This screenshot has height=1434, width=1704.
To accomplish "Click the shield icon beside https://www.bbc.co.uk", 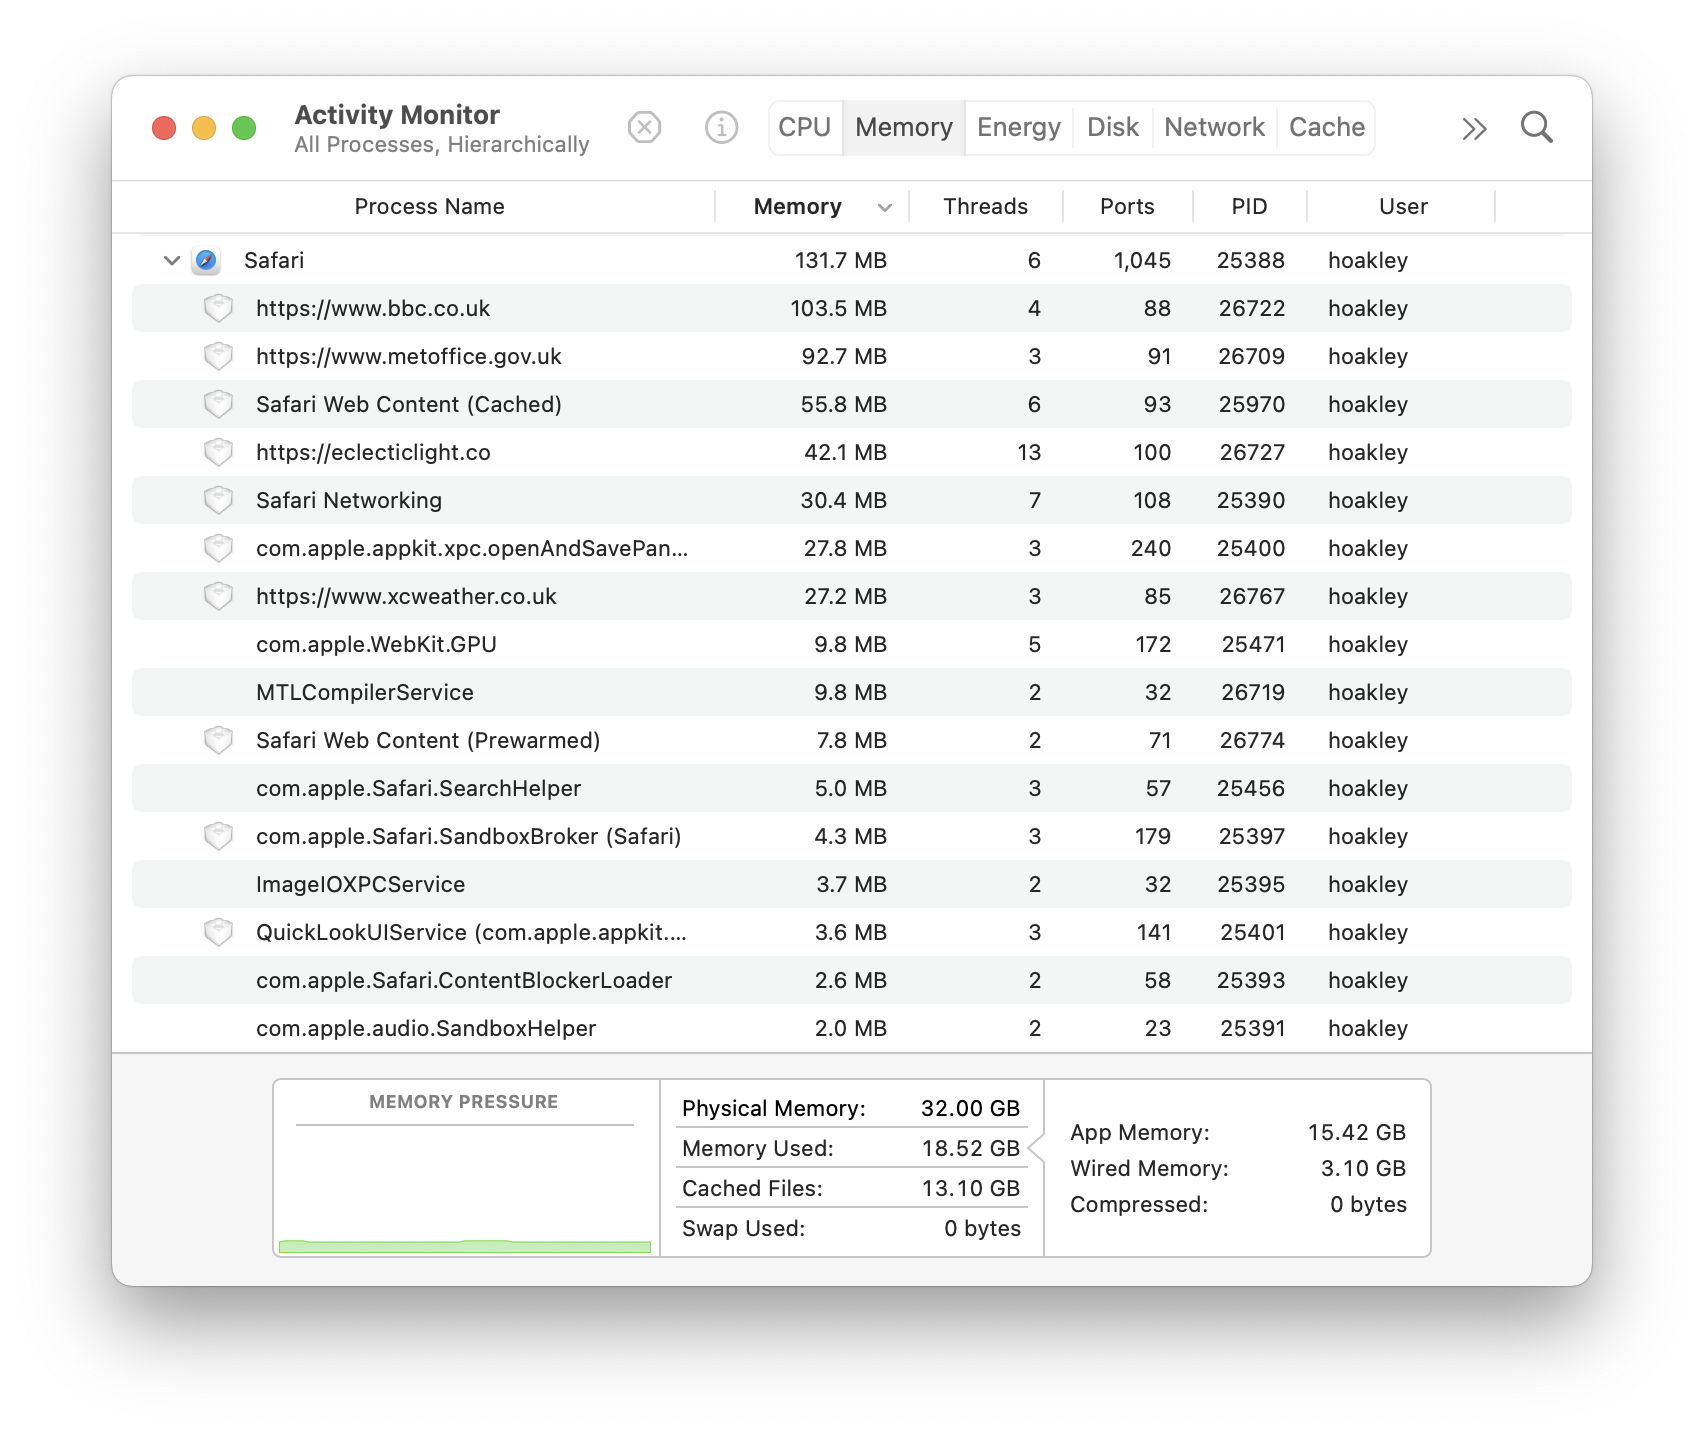I will tap(218, 308).
